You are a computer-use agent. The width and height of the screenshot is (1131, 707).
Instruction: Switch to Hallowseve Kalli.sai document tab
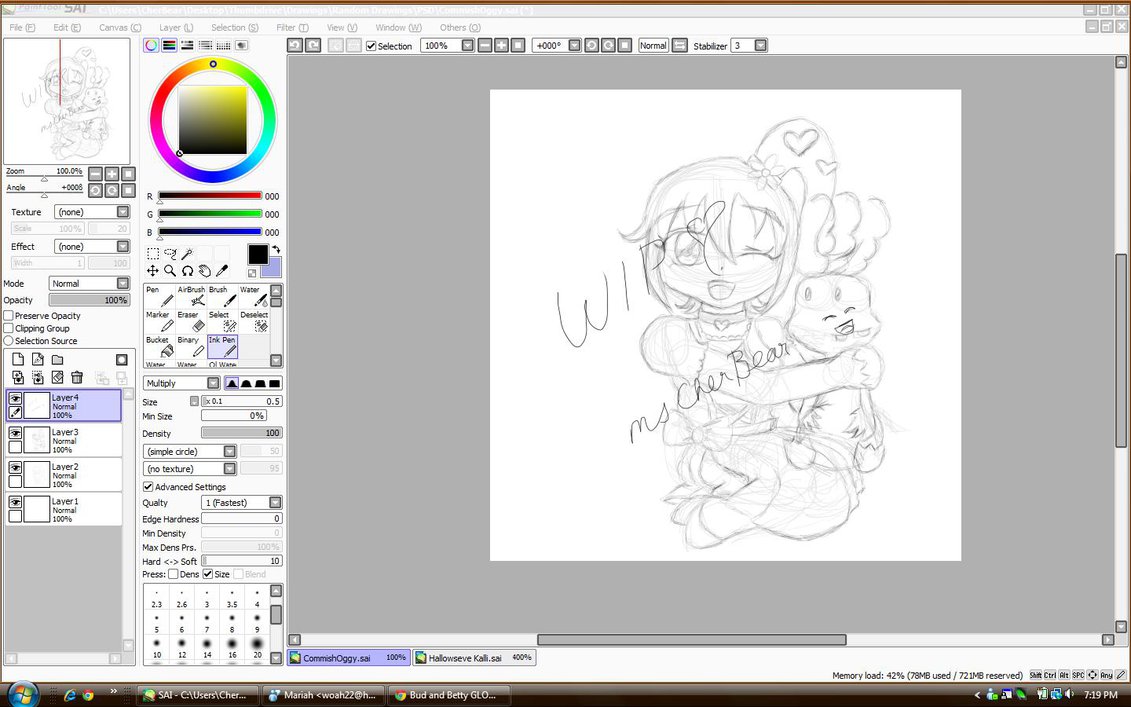[x=474, y=658]
